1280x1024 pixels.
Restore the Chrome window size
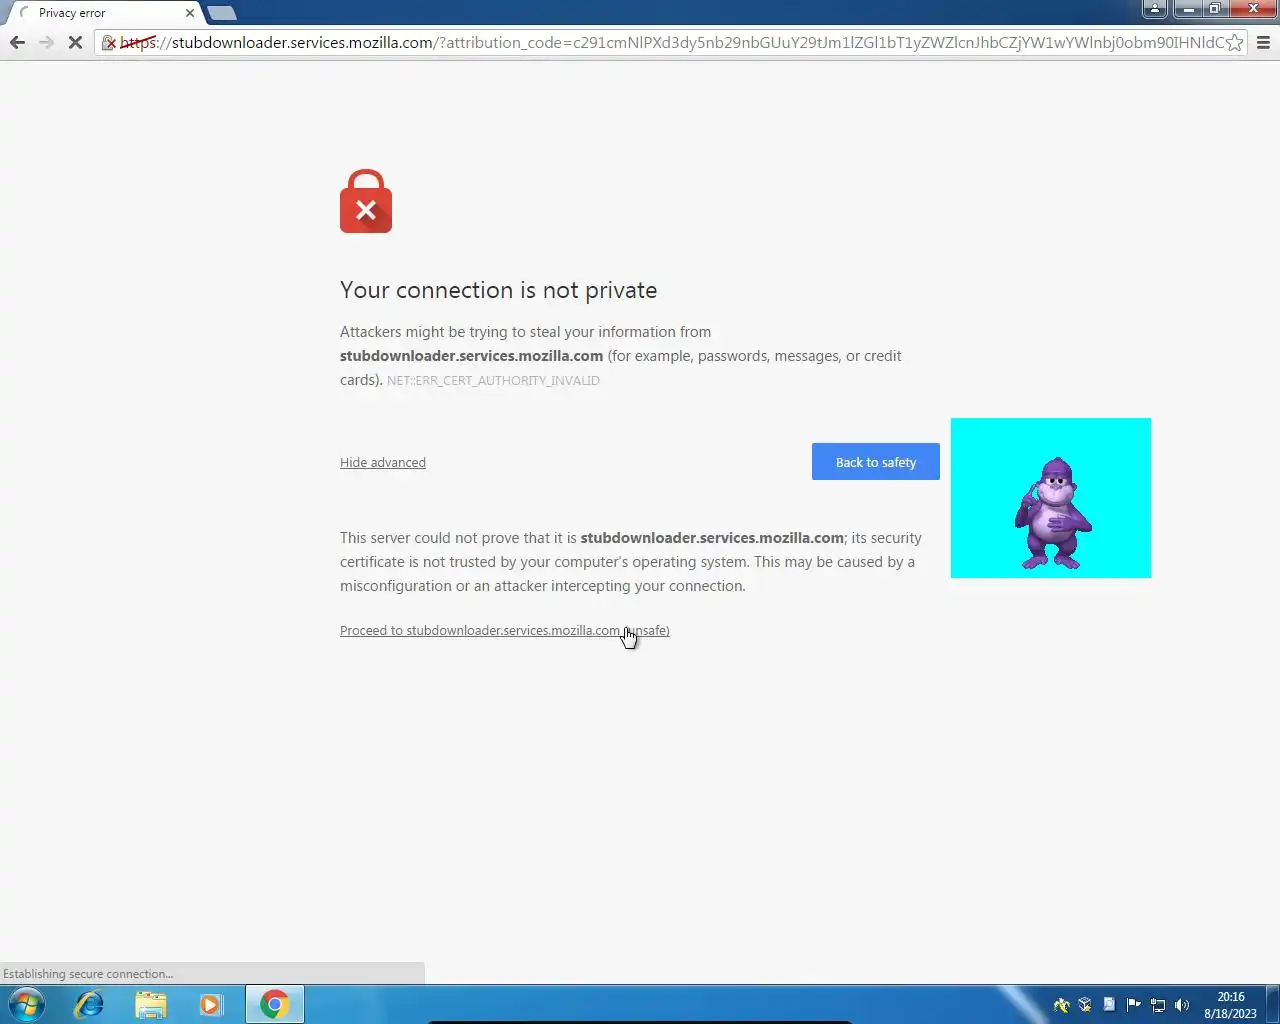pyautogui.click(x=1214, y=8)
